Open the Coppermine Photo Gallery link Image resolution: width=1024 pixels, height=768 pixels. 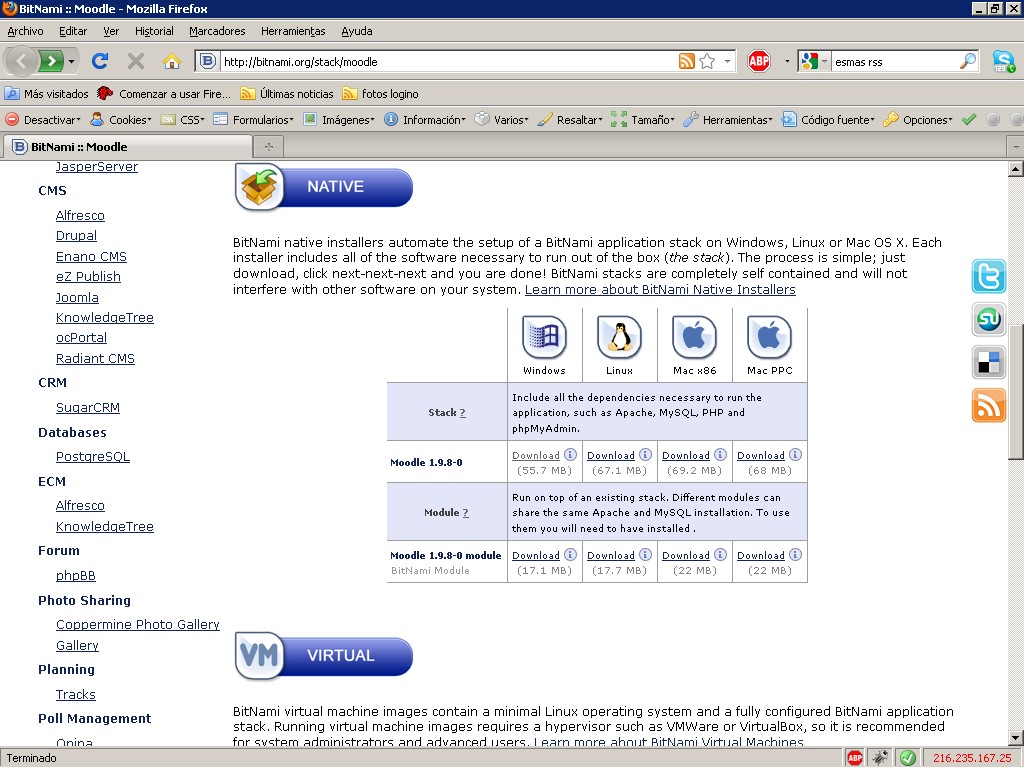coord(138,624)
